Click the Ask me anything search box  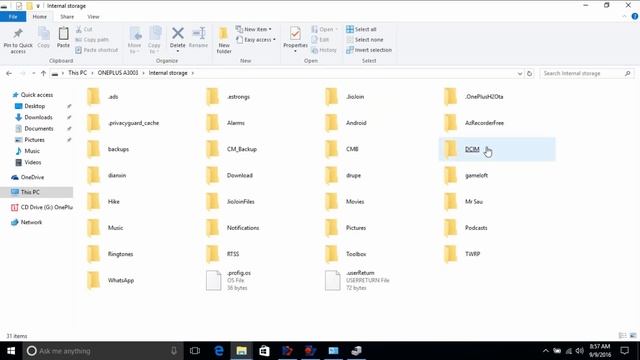tap(102, 351)
